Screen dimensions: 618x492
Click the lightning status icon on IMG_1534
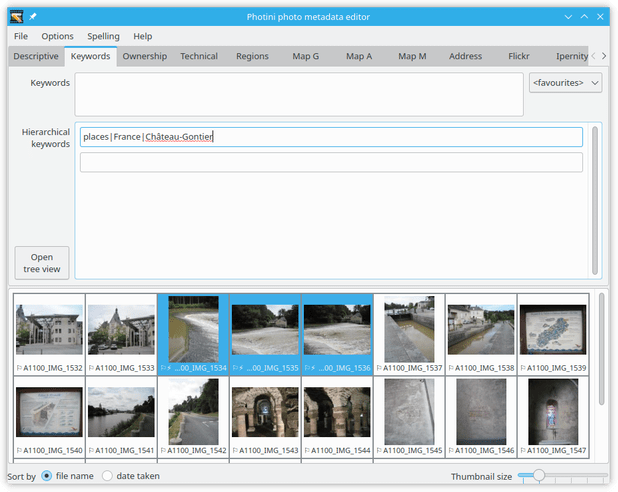[169, 368]
